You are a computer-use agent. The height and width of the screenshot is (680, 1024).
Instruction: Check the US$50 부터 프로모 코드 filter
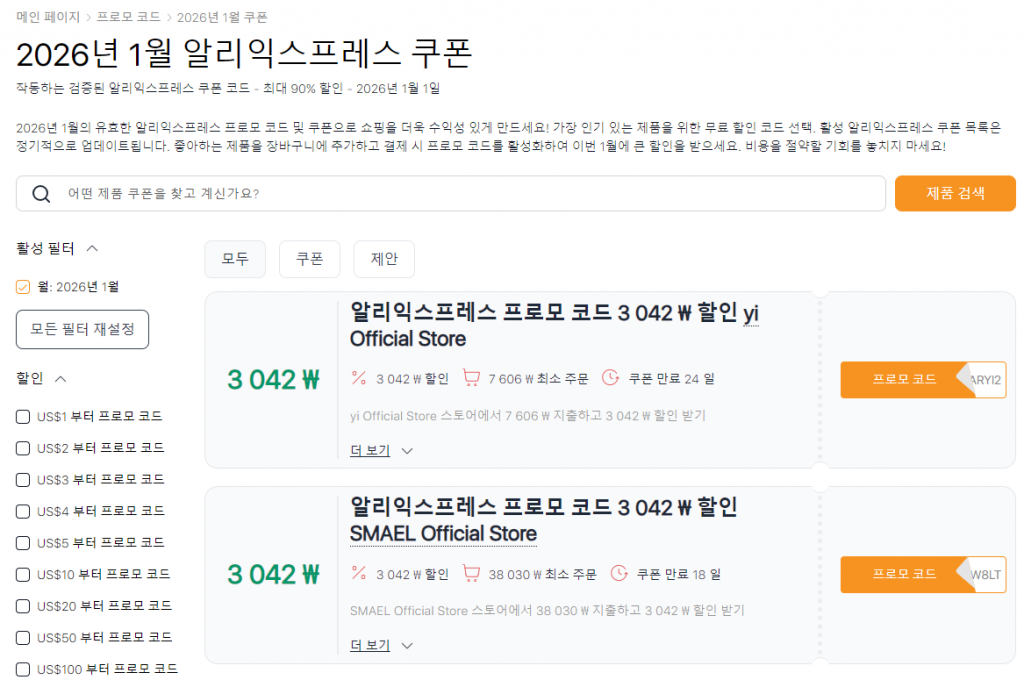[x=21, y=637]
